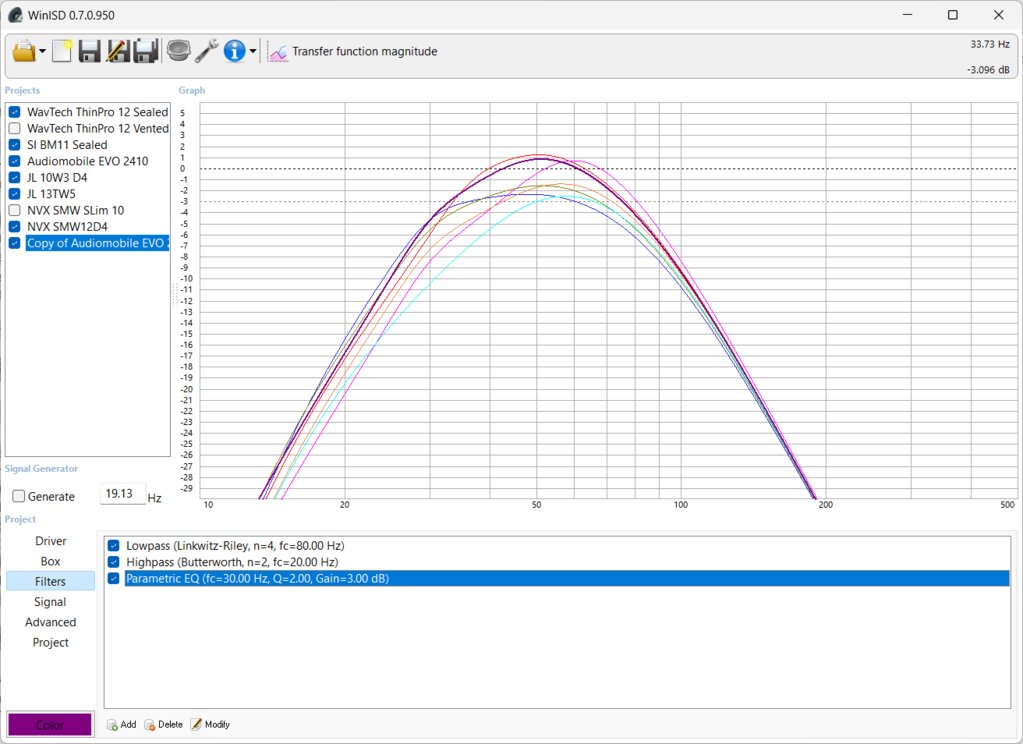
Task: Enable the signal Generate checkbox
Action: click(x=19, y=496)
